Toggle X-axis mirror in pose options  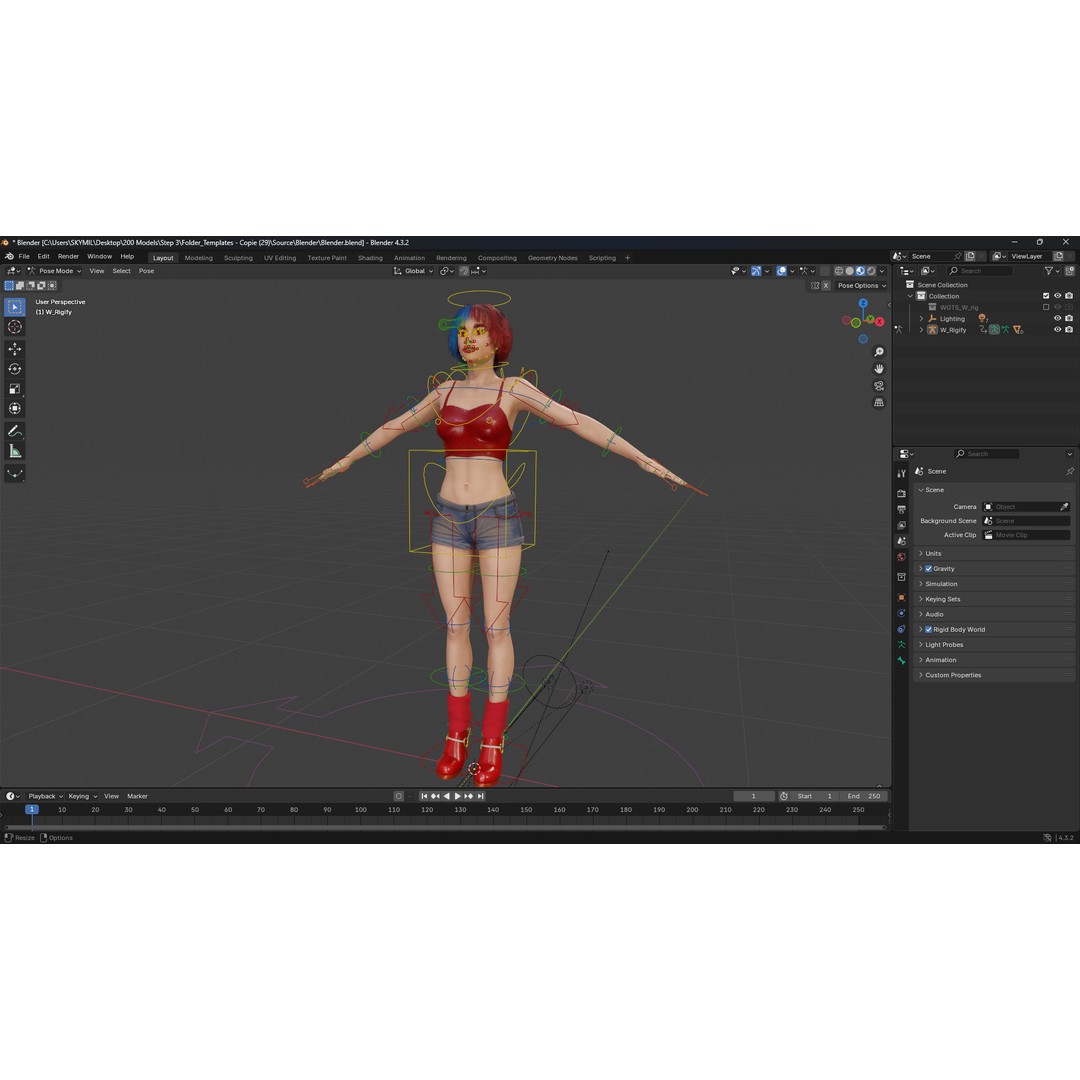tap(826, 286)
